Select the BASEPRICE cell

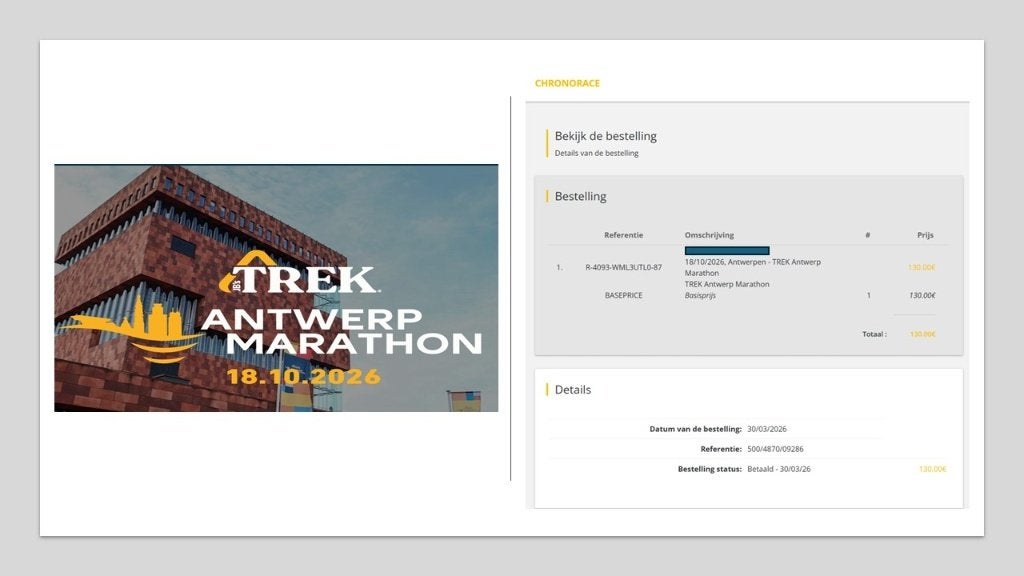(x=623, y=295)
